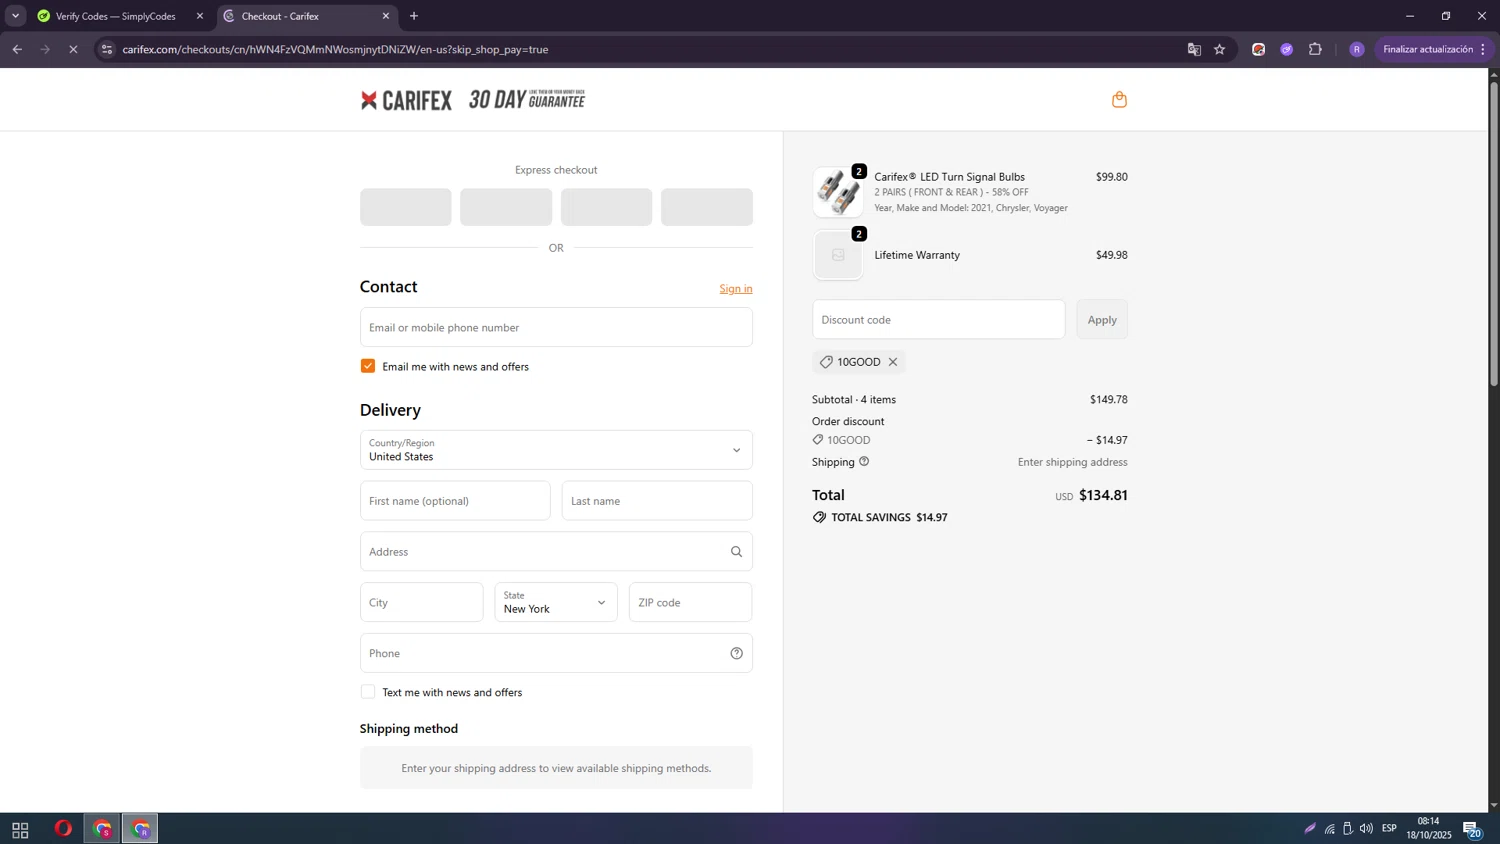The width and height of the screenshot is (1500, 844).
Task: Click the Sign in link
Action: point(736,289)
